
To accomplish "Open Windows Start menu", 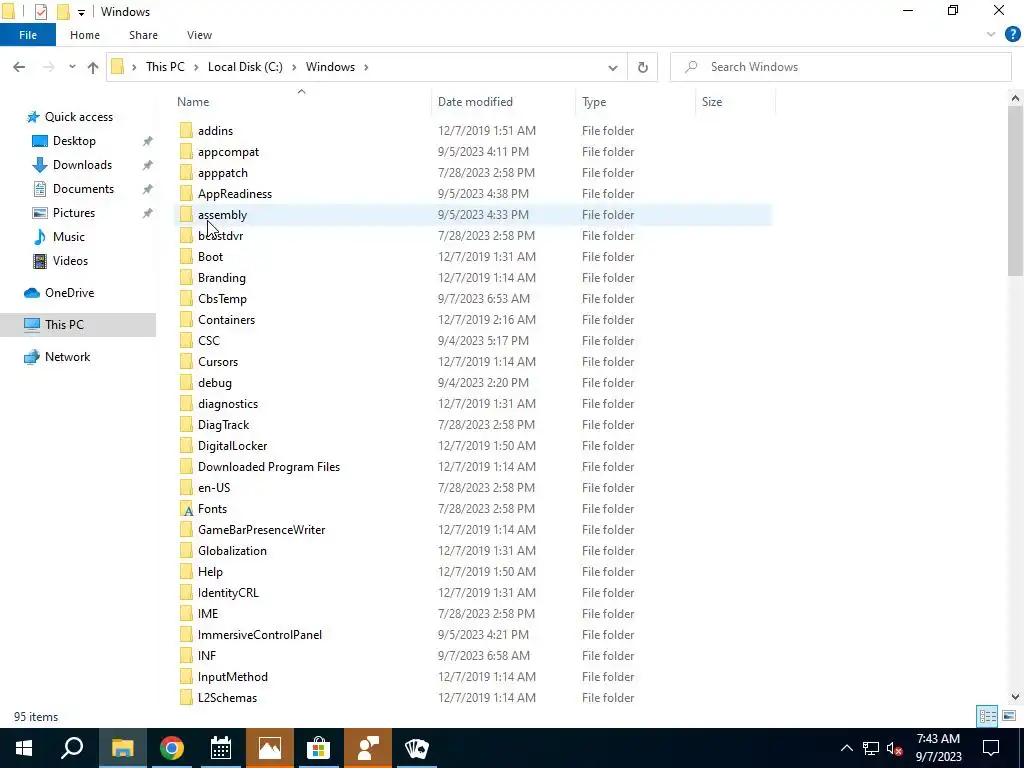I will tap(24, 748).
